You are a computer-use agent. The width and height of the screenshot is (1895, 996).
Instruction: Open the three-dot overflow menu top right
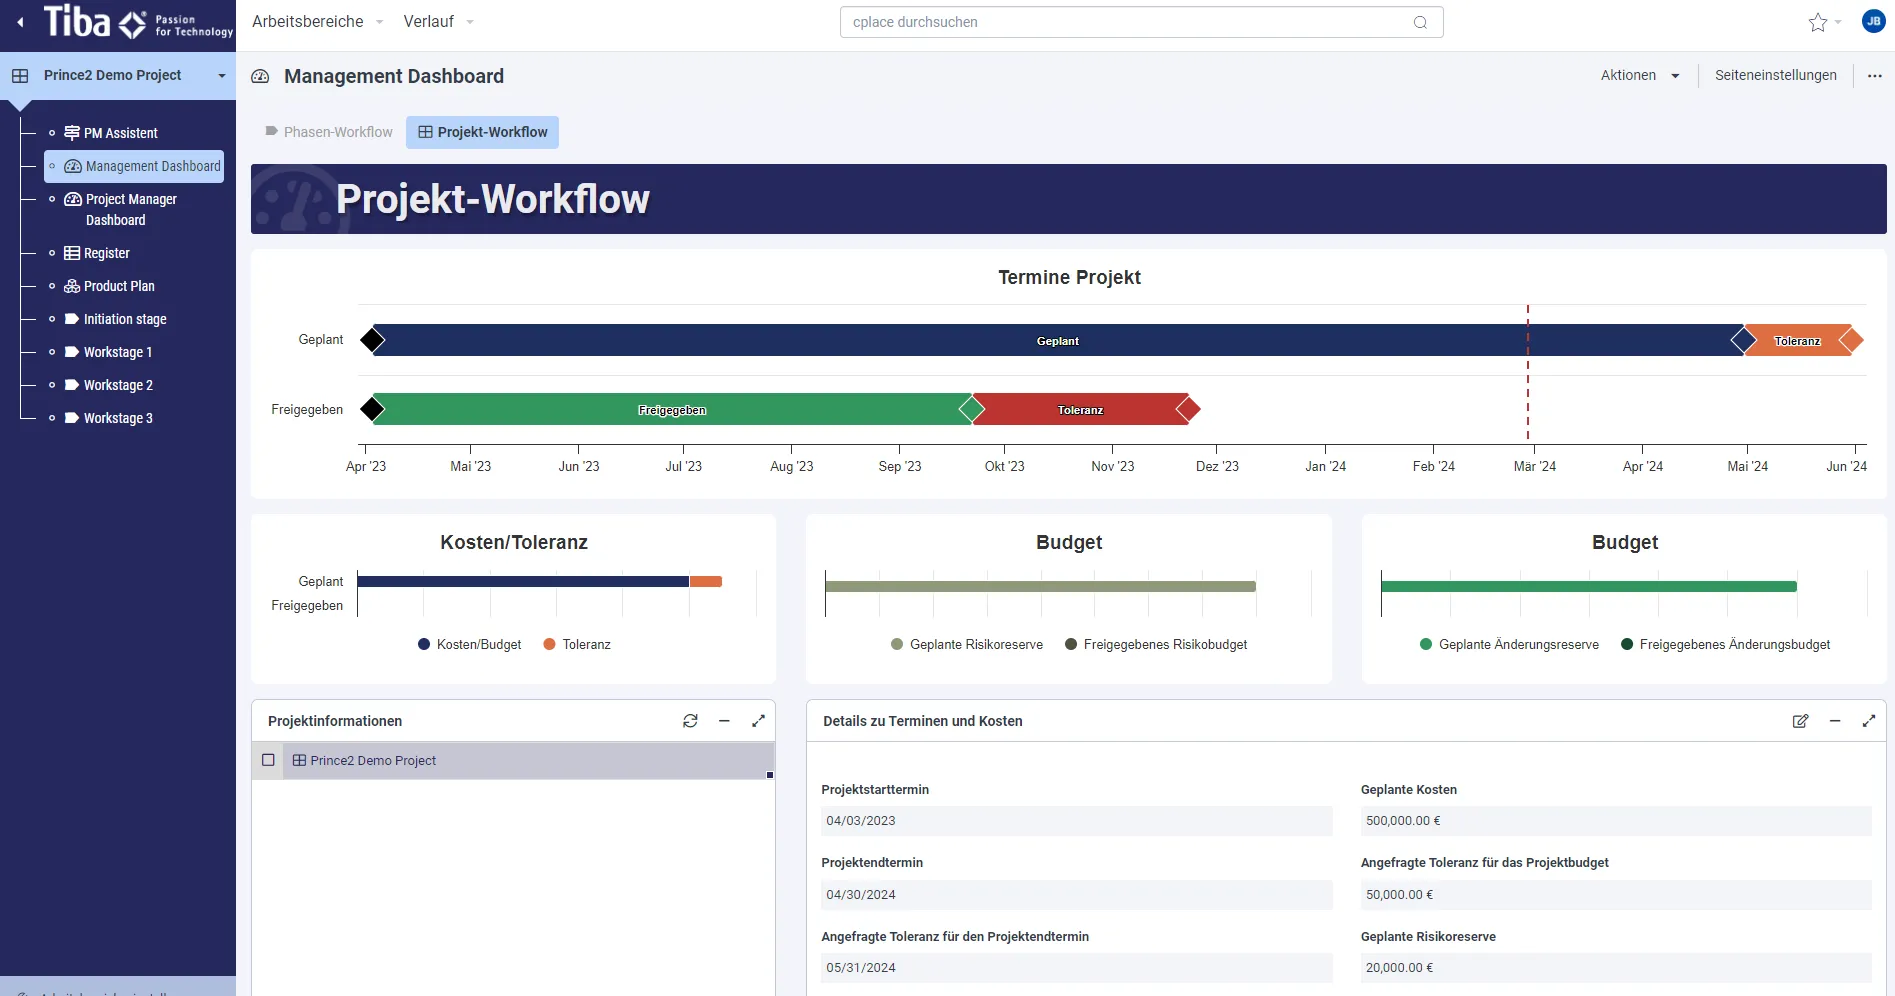click(1876, 75)
